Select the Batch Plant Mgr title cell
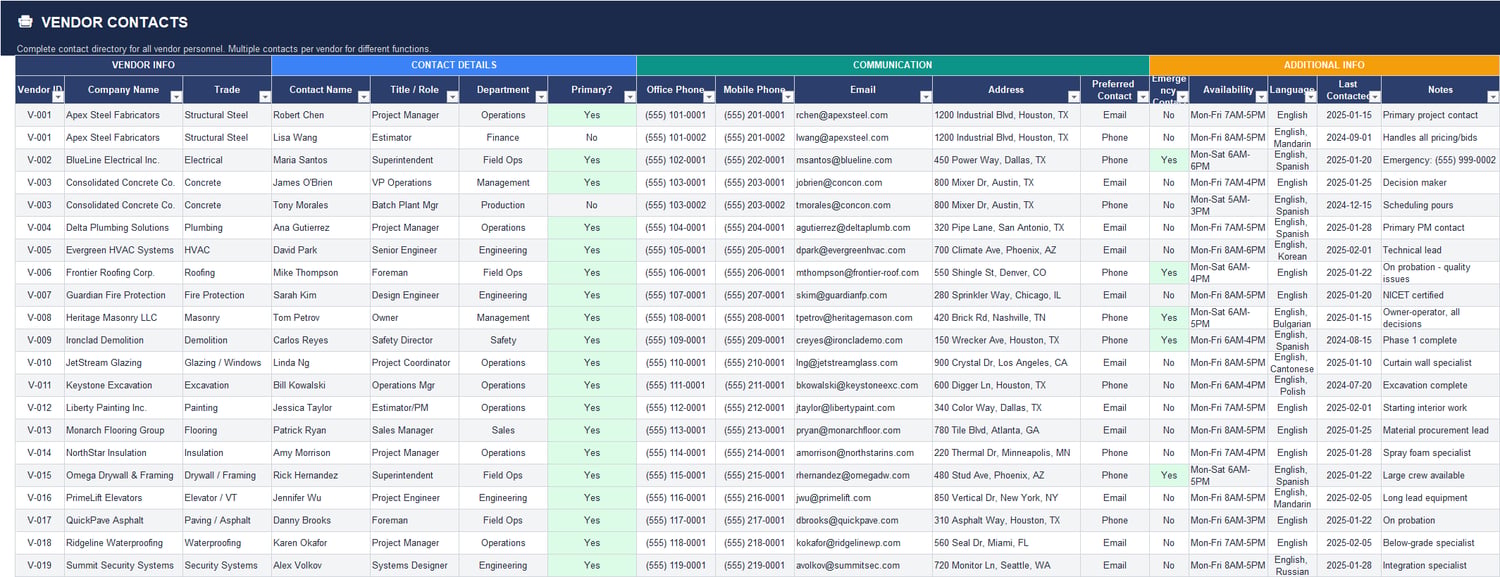 point(414,205)
